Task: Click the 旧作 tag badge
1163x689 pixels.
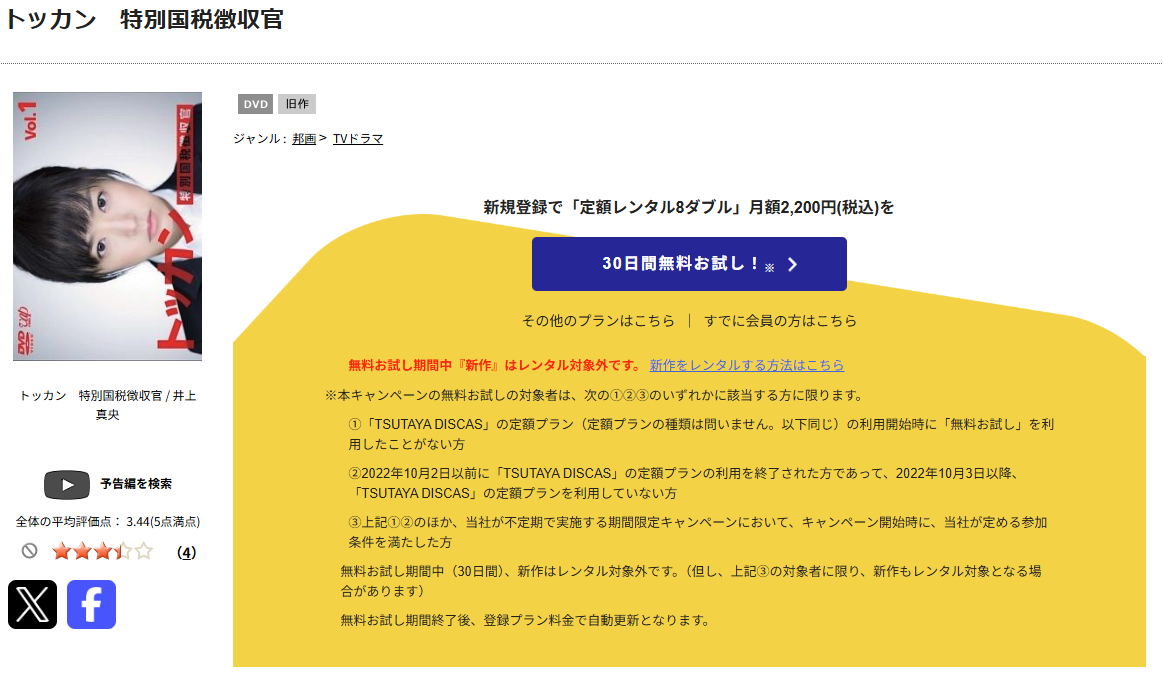Action: click(297, 104)
